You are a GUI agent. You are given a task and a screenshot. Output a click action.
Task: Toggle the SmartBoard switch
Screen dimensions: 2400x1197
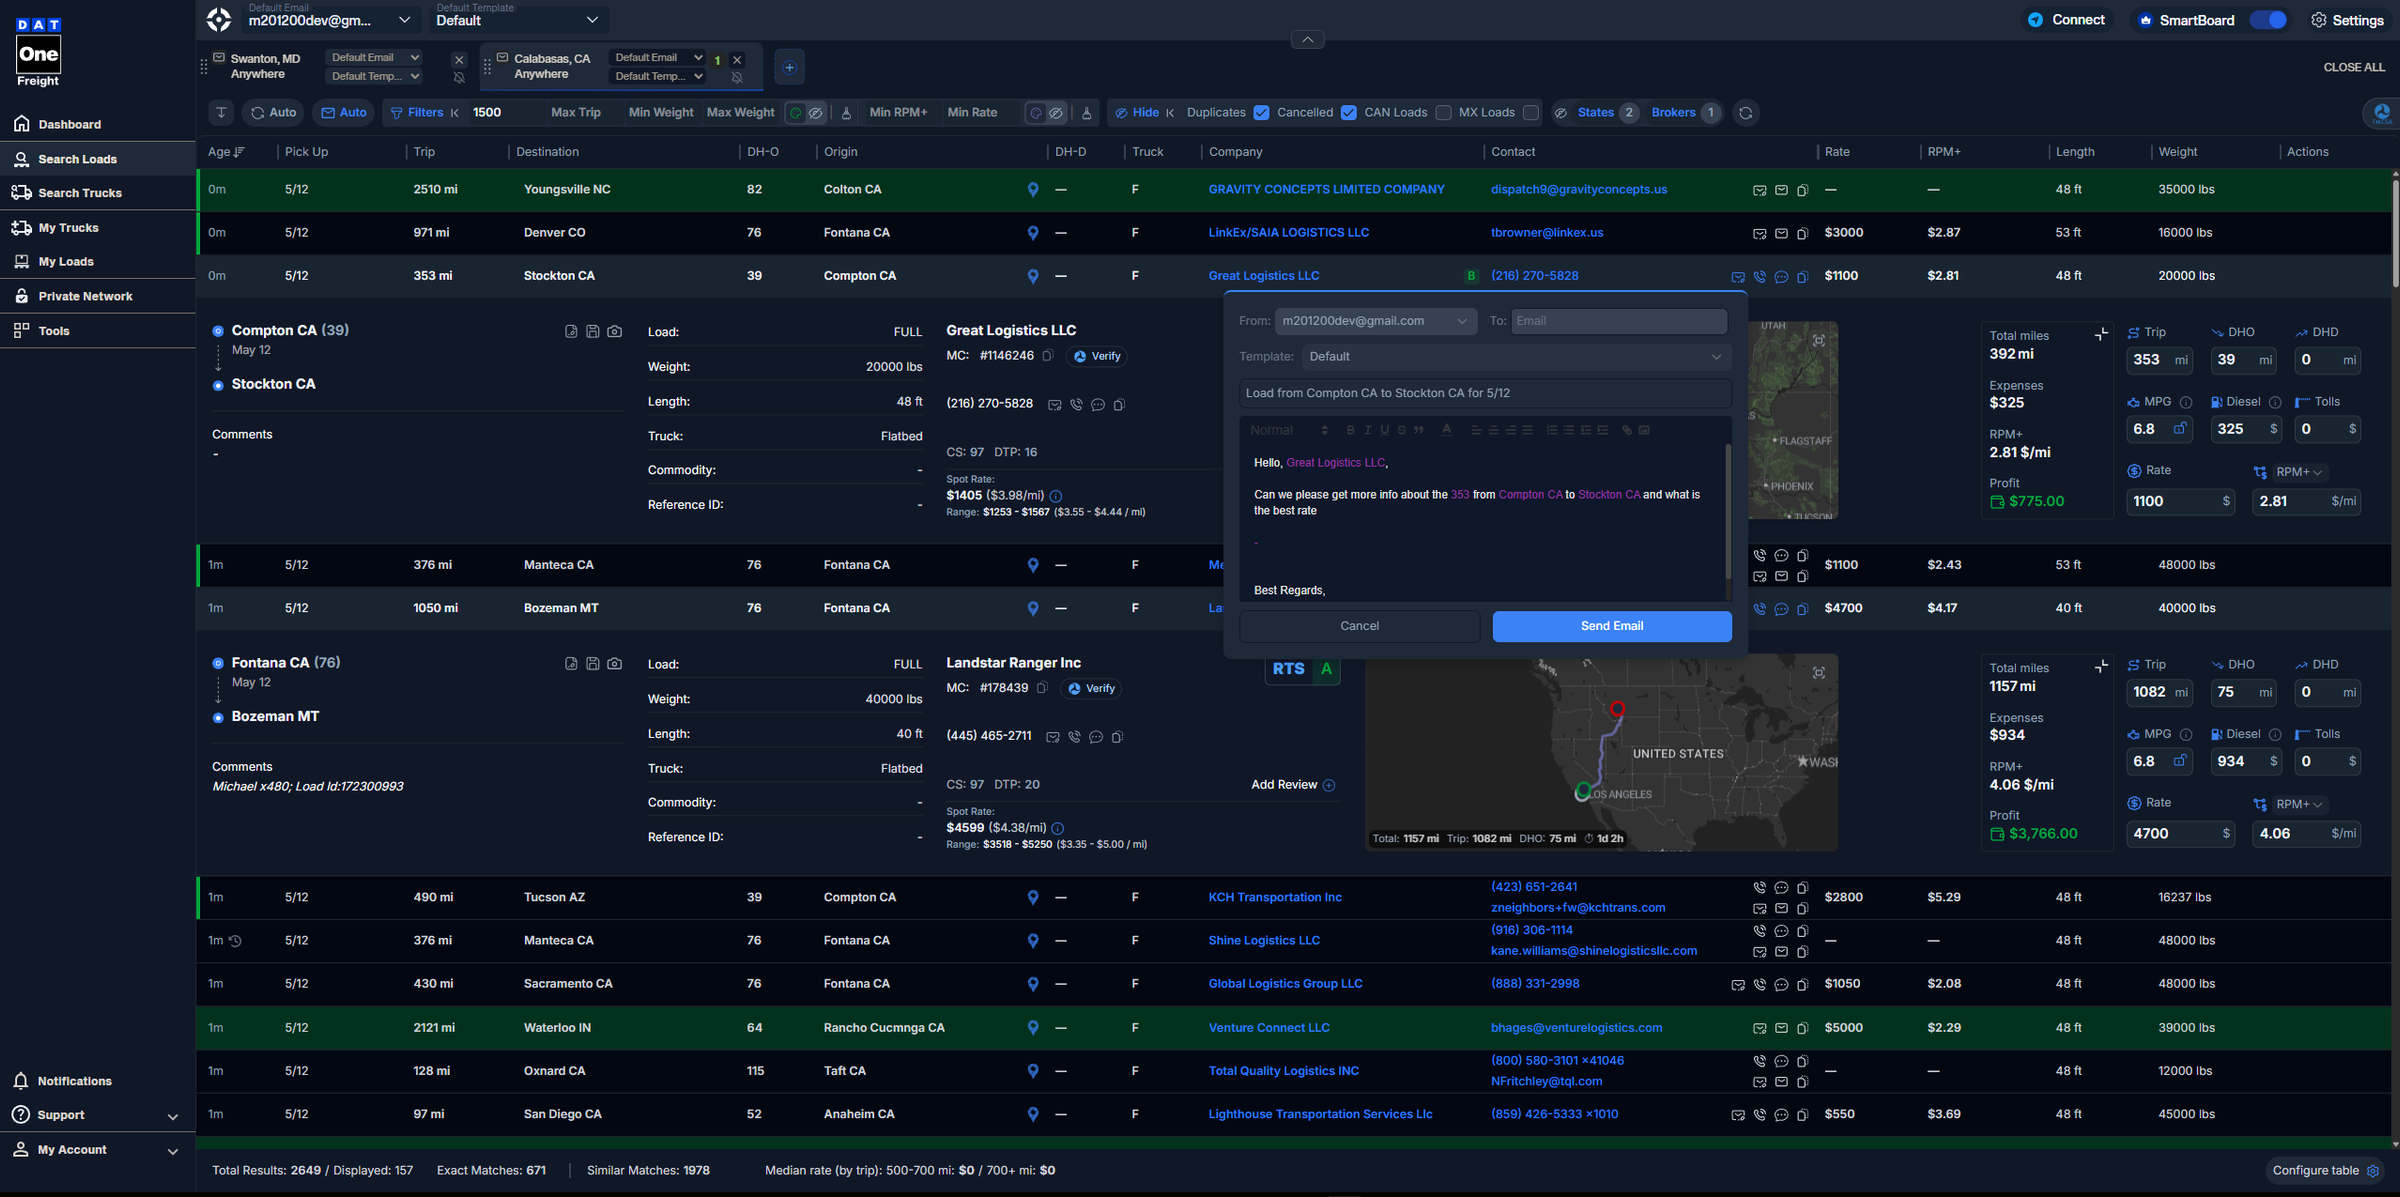(2269, 20)
